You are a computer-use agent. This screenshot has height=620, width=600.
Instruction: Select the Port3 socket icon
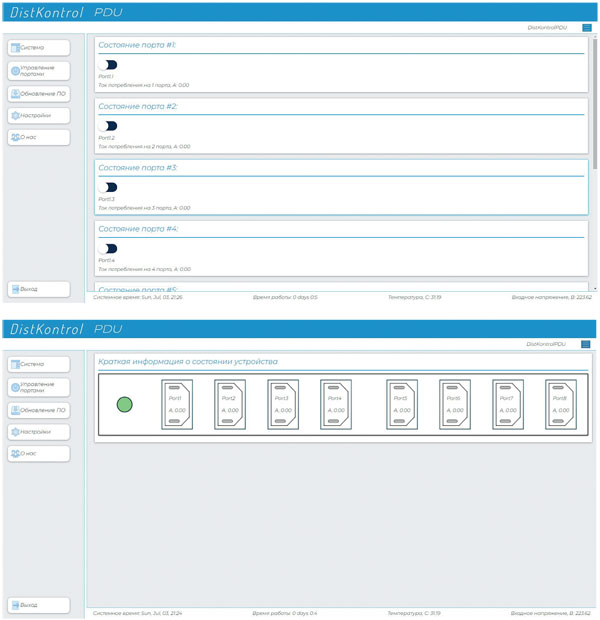283,405
